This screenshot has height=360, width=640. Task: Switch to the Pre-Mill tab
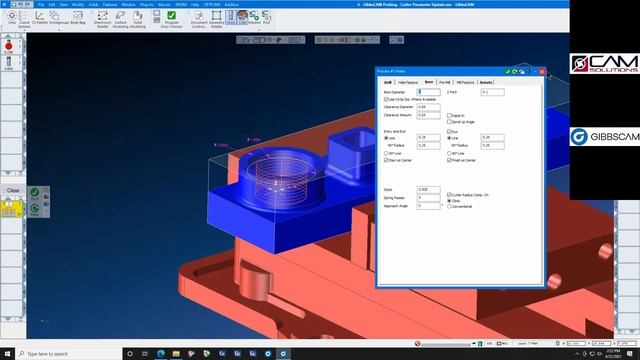[445, 82]
